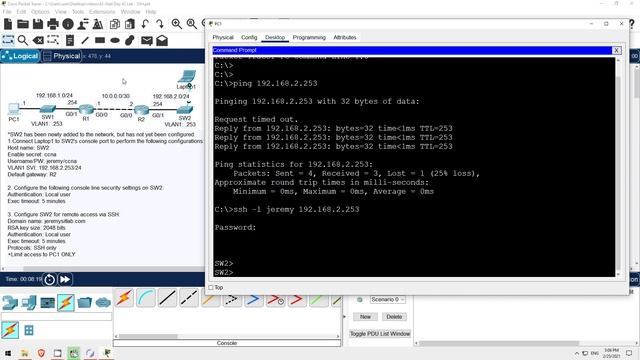Open the Windows Start menu
Viewport: 640px width, 360px height.
click(8, 353)
